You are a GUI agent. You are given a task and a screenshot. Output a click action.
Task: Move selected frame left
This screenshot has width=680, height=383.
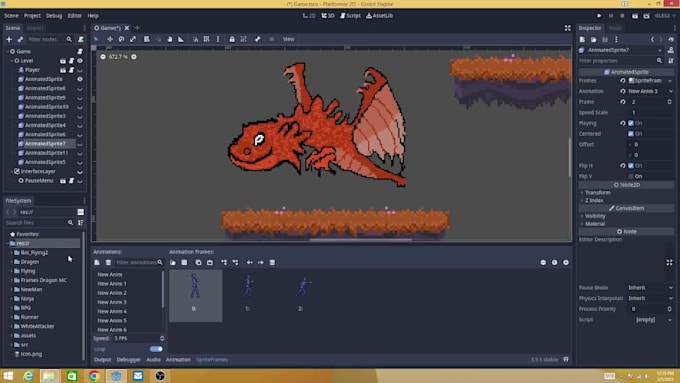point(249,262)
